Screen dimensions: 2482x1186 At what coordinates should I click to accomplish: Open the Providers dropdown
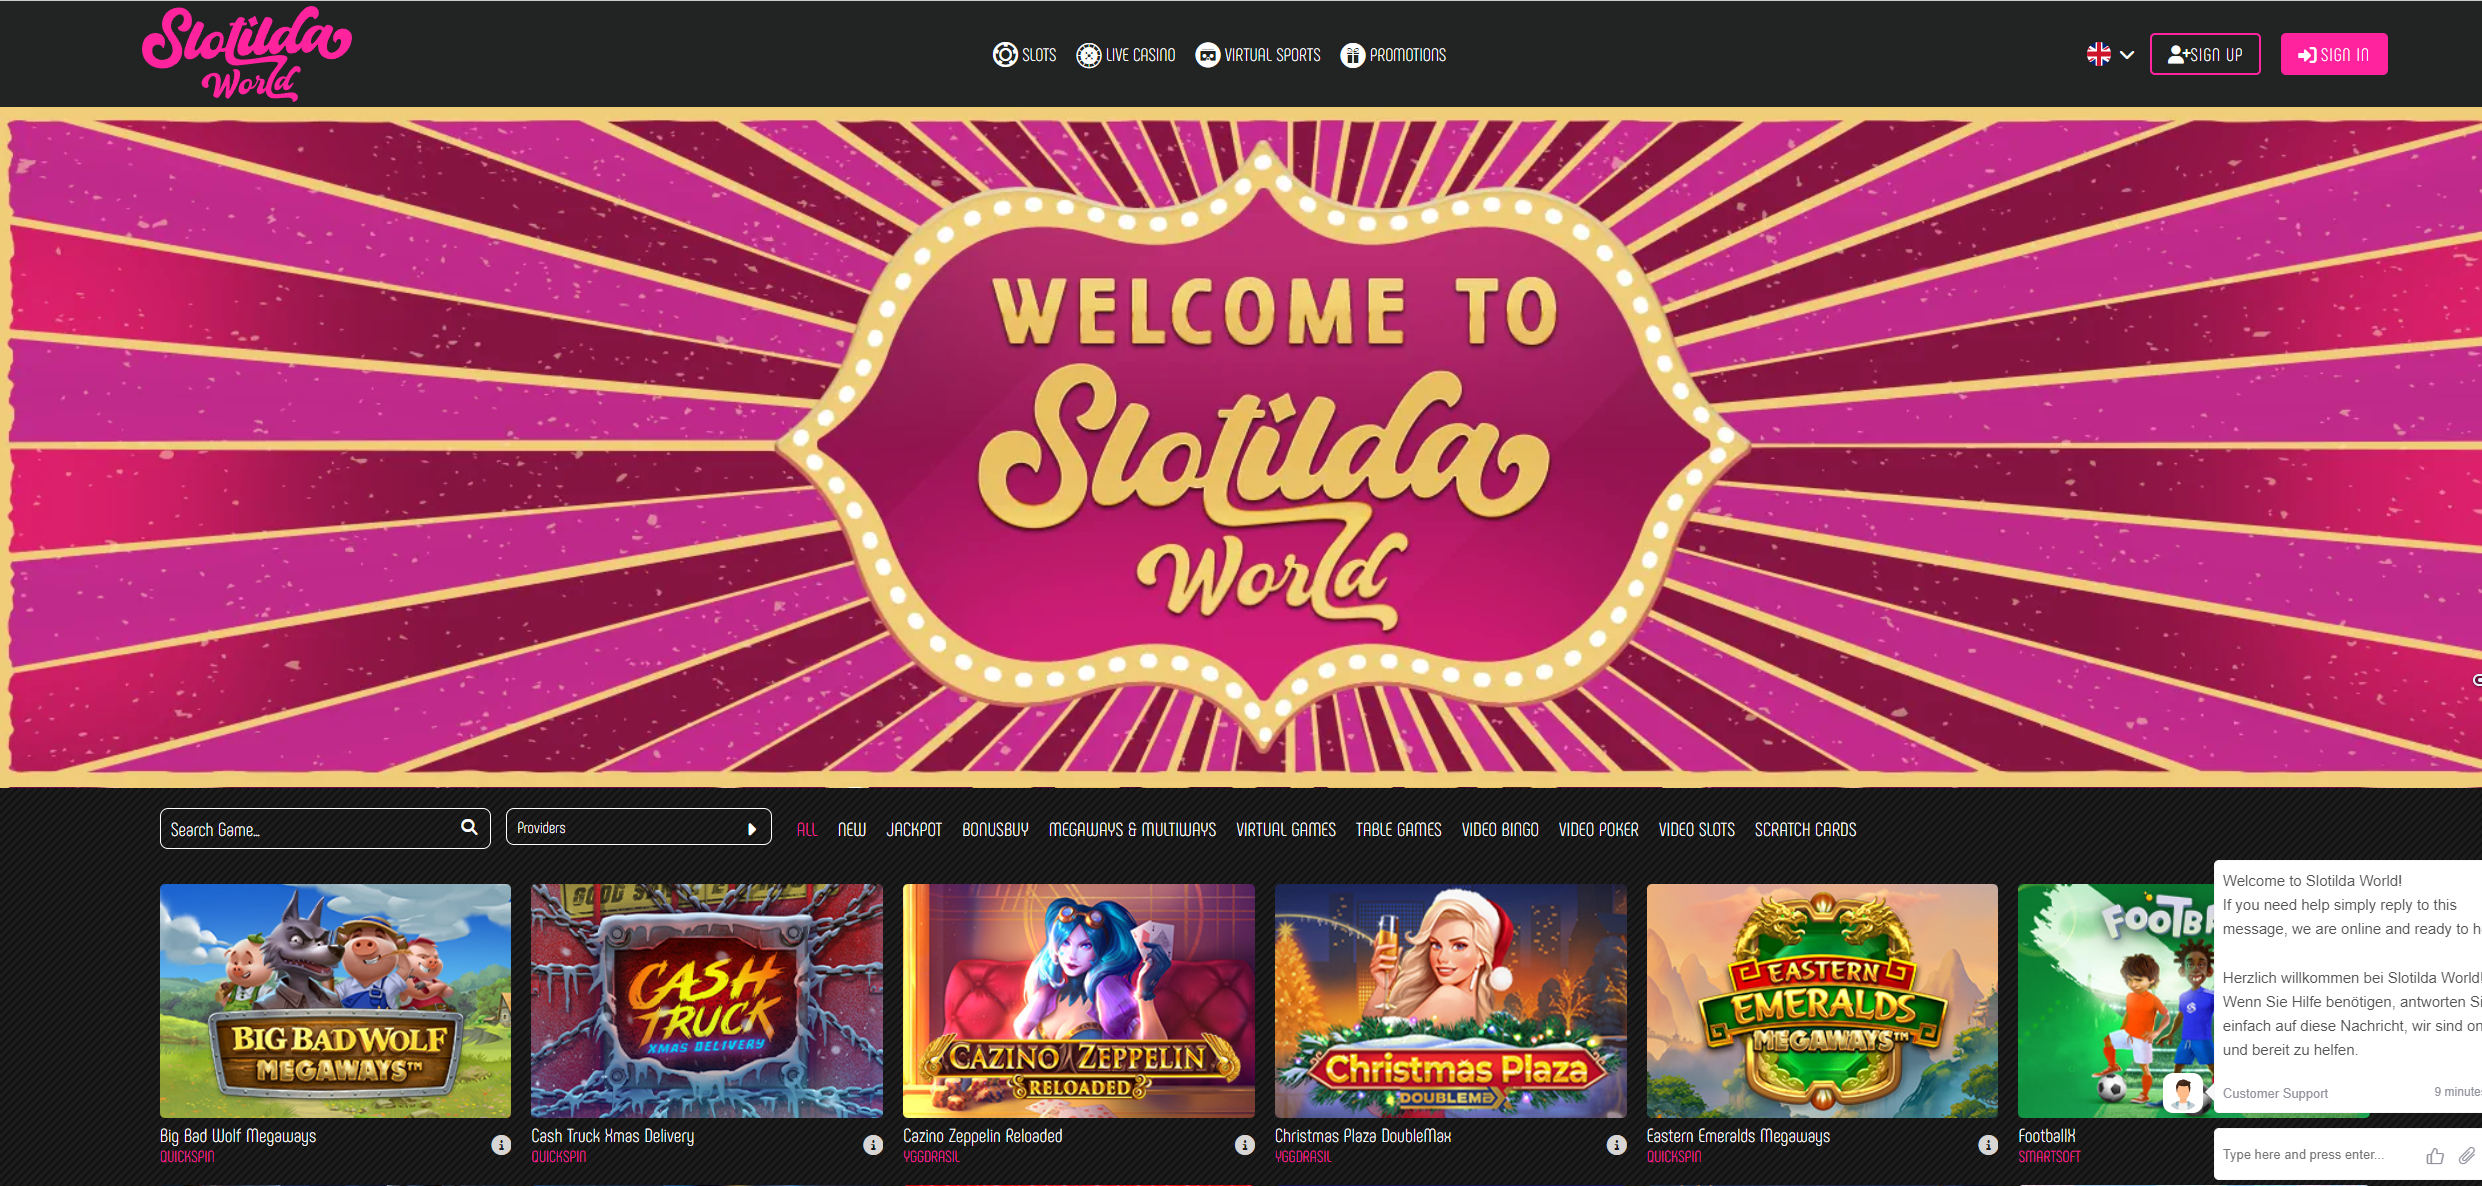(638, 828)
